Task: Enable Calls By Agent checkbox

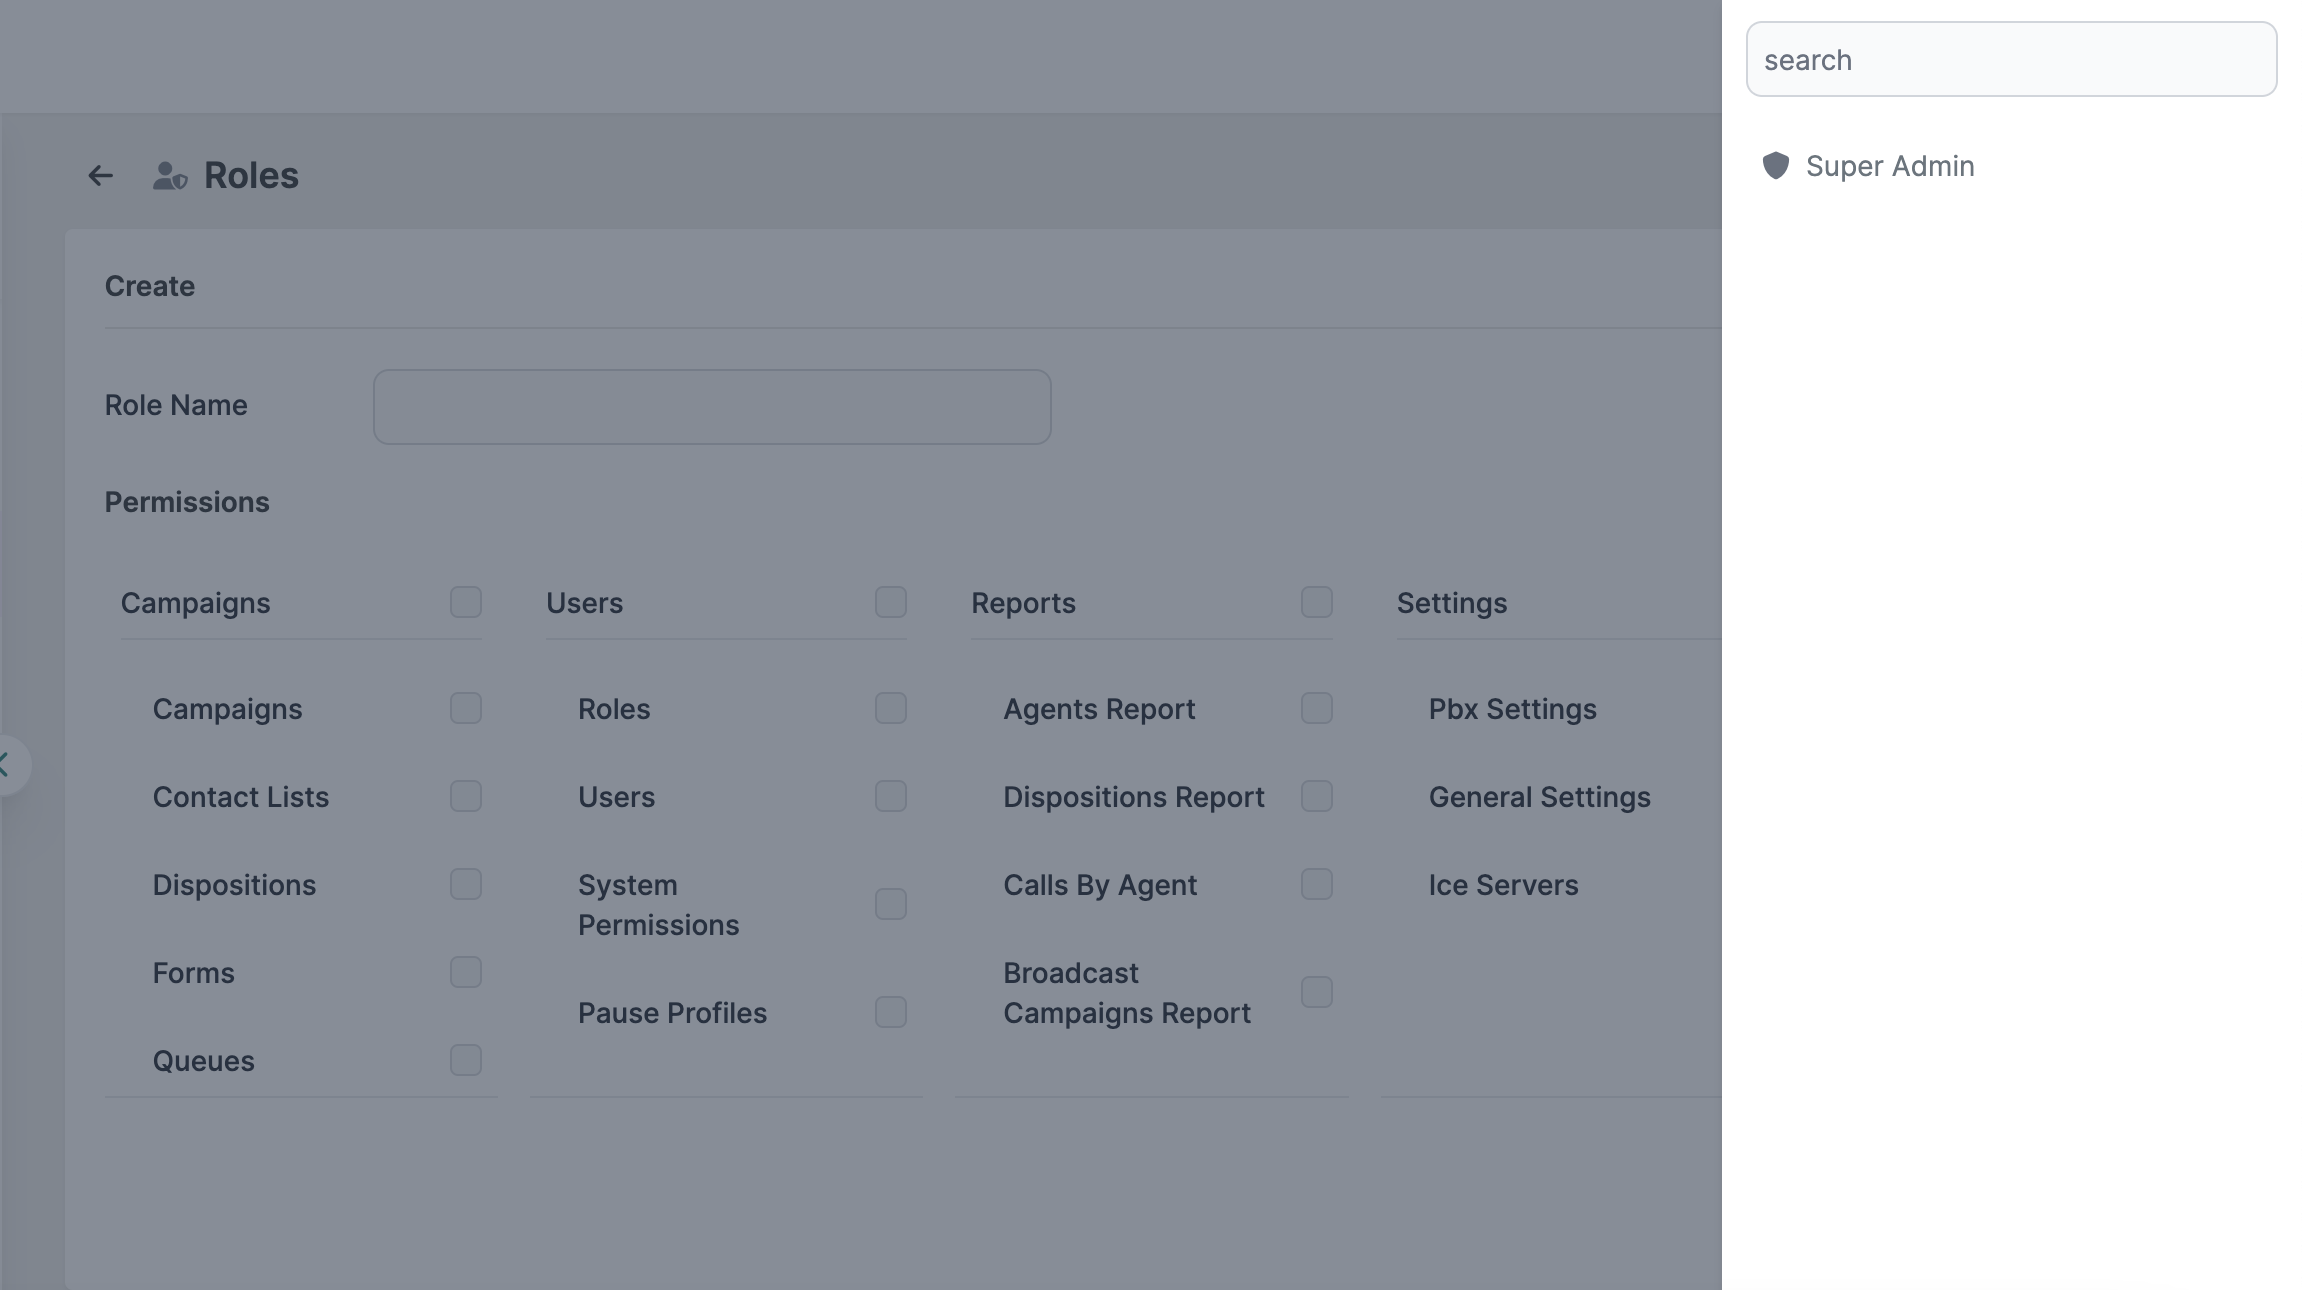Action: (x=1317, y=884)
